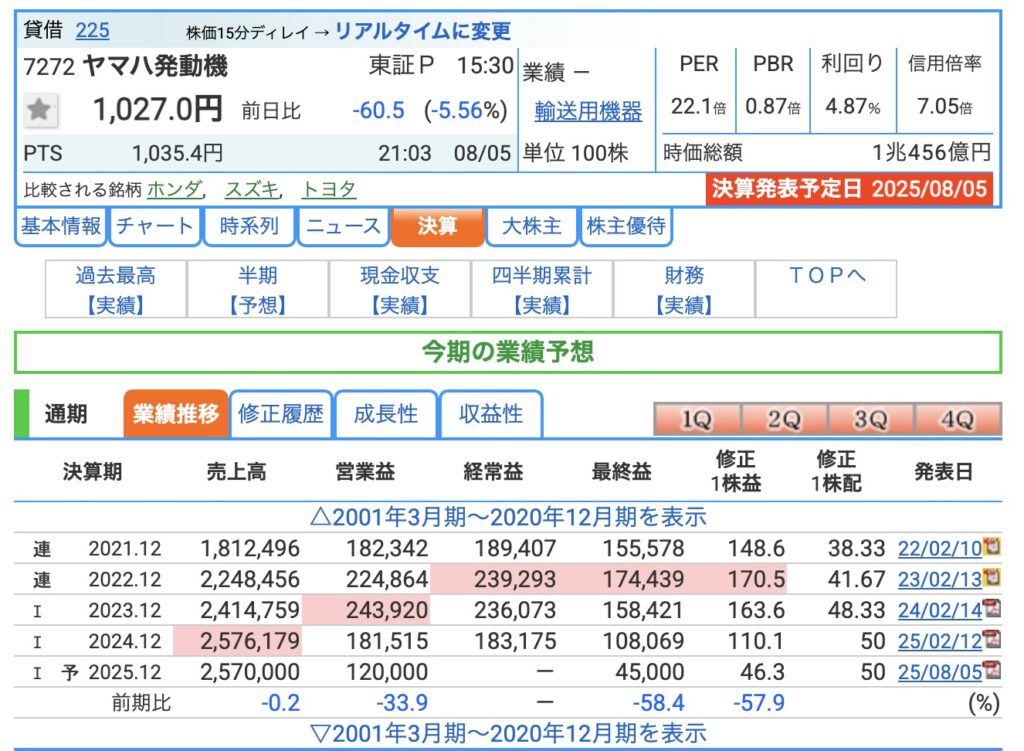Click the 営業益 column header
This screenshot has height=751, width=1024.
tap(365, 471)
